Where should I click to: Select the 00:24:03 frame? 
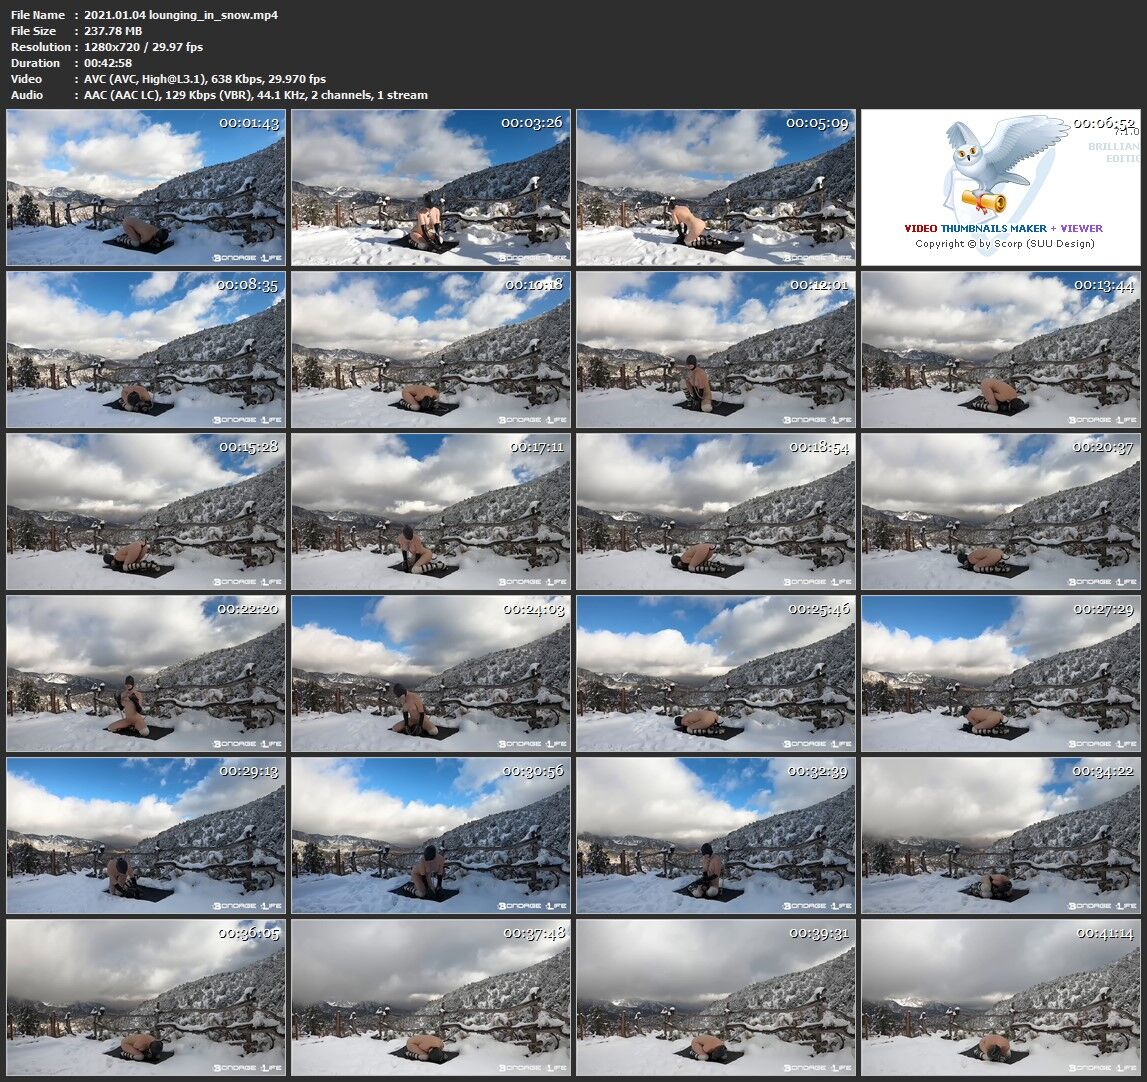pyautogui.click(x=431, y=673)
